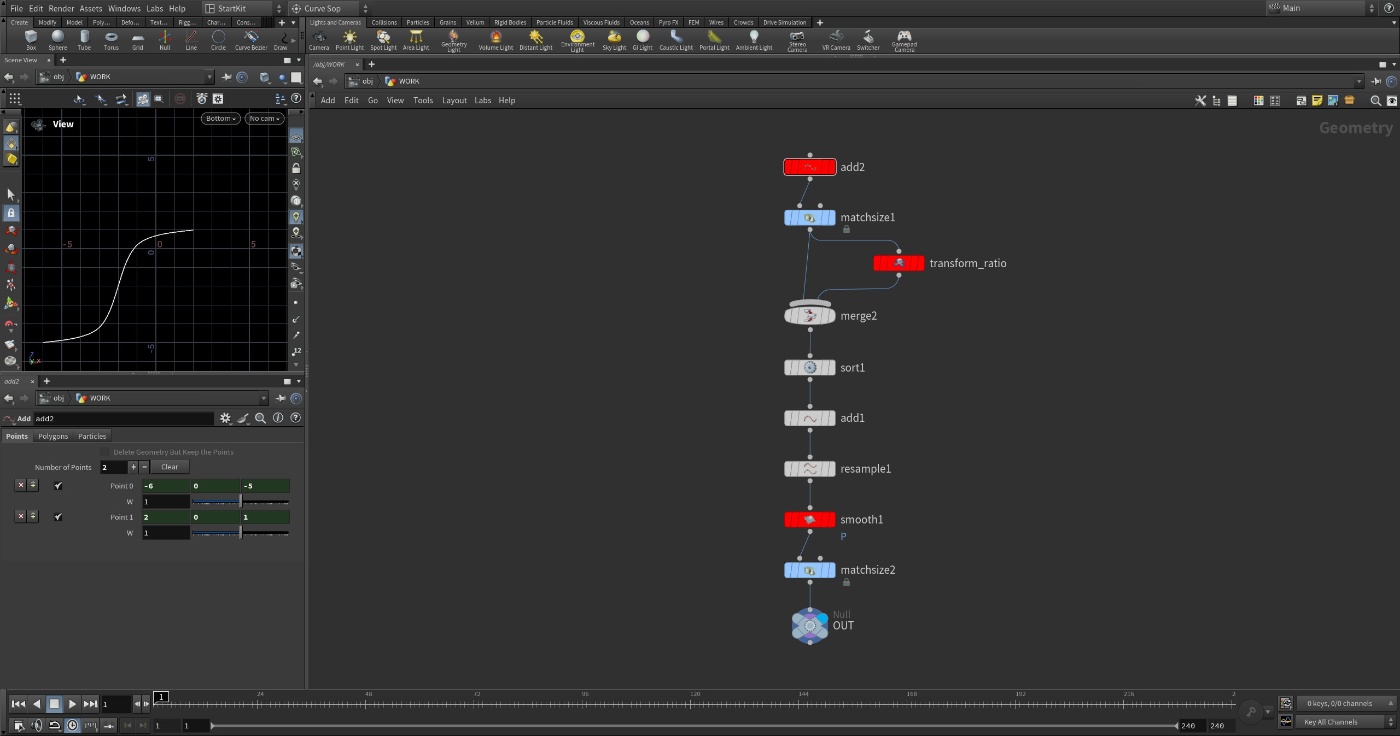This screenshot has width=1400, height=736.
Task: Click the network editor wrench icon
Action: (1201, 100)
